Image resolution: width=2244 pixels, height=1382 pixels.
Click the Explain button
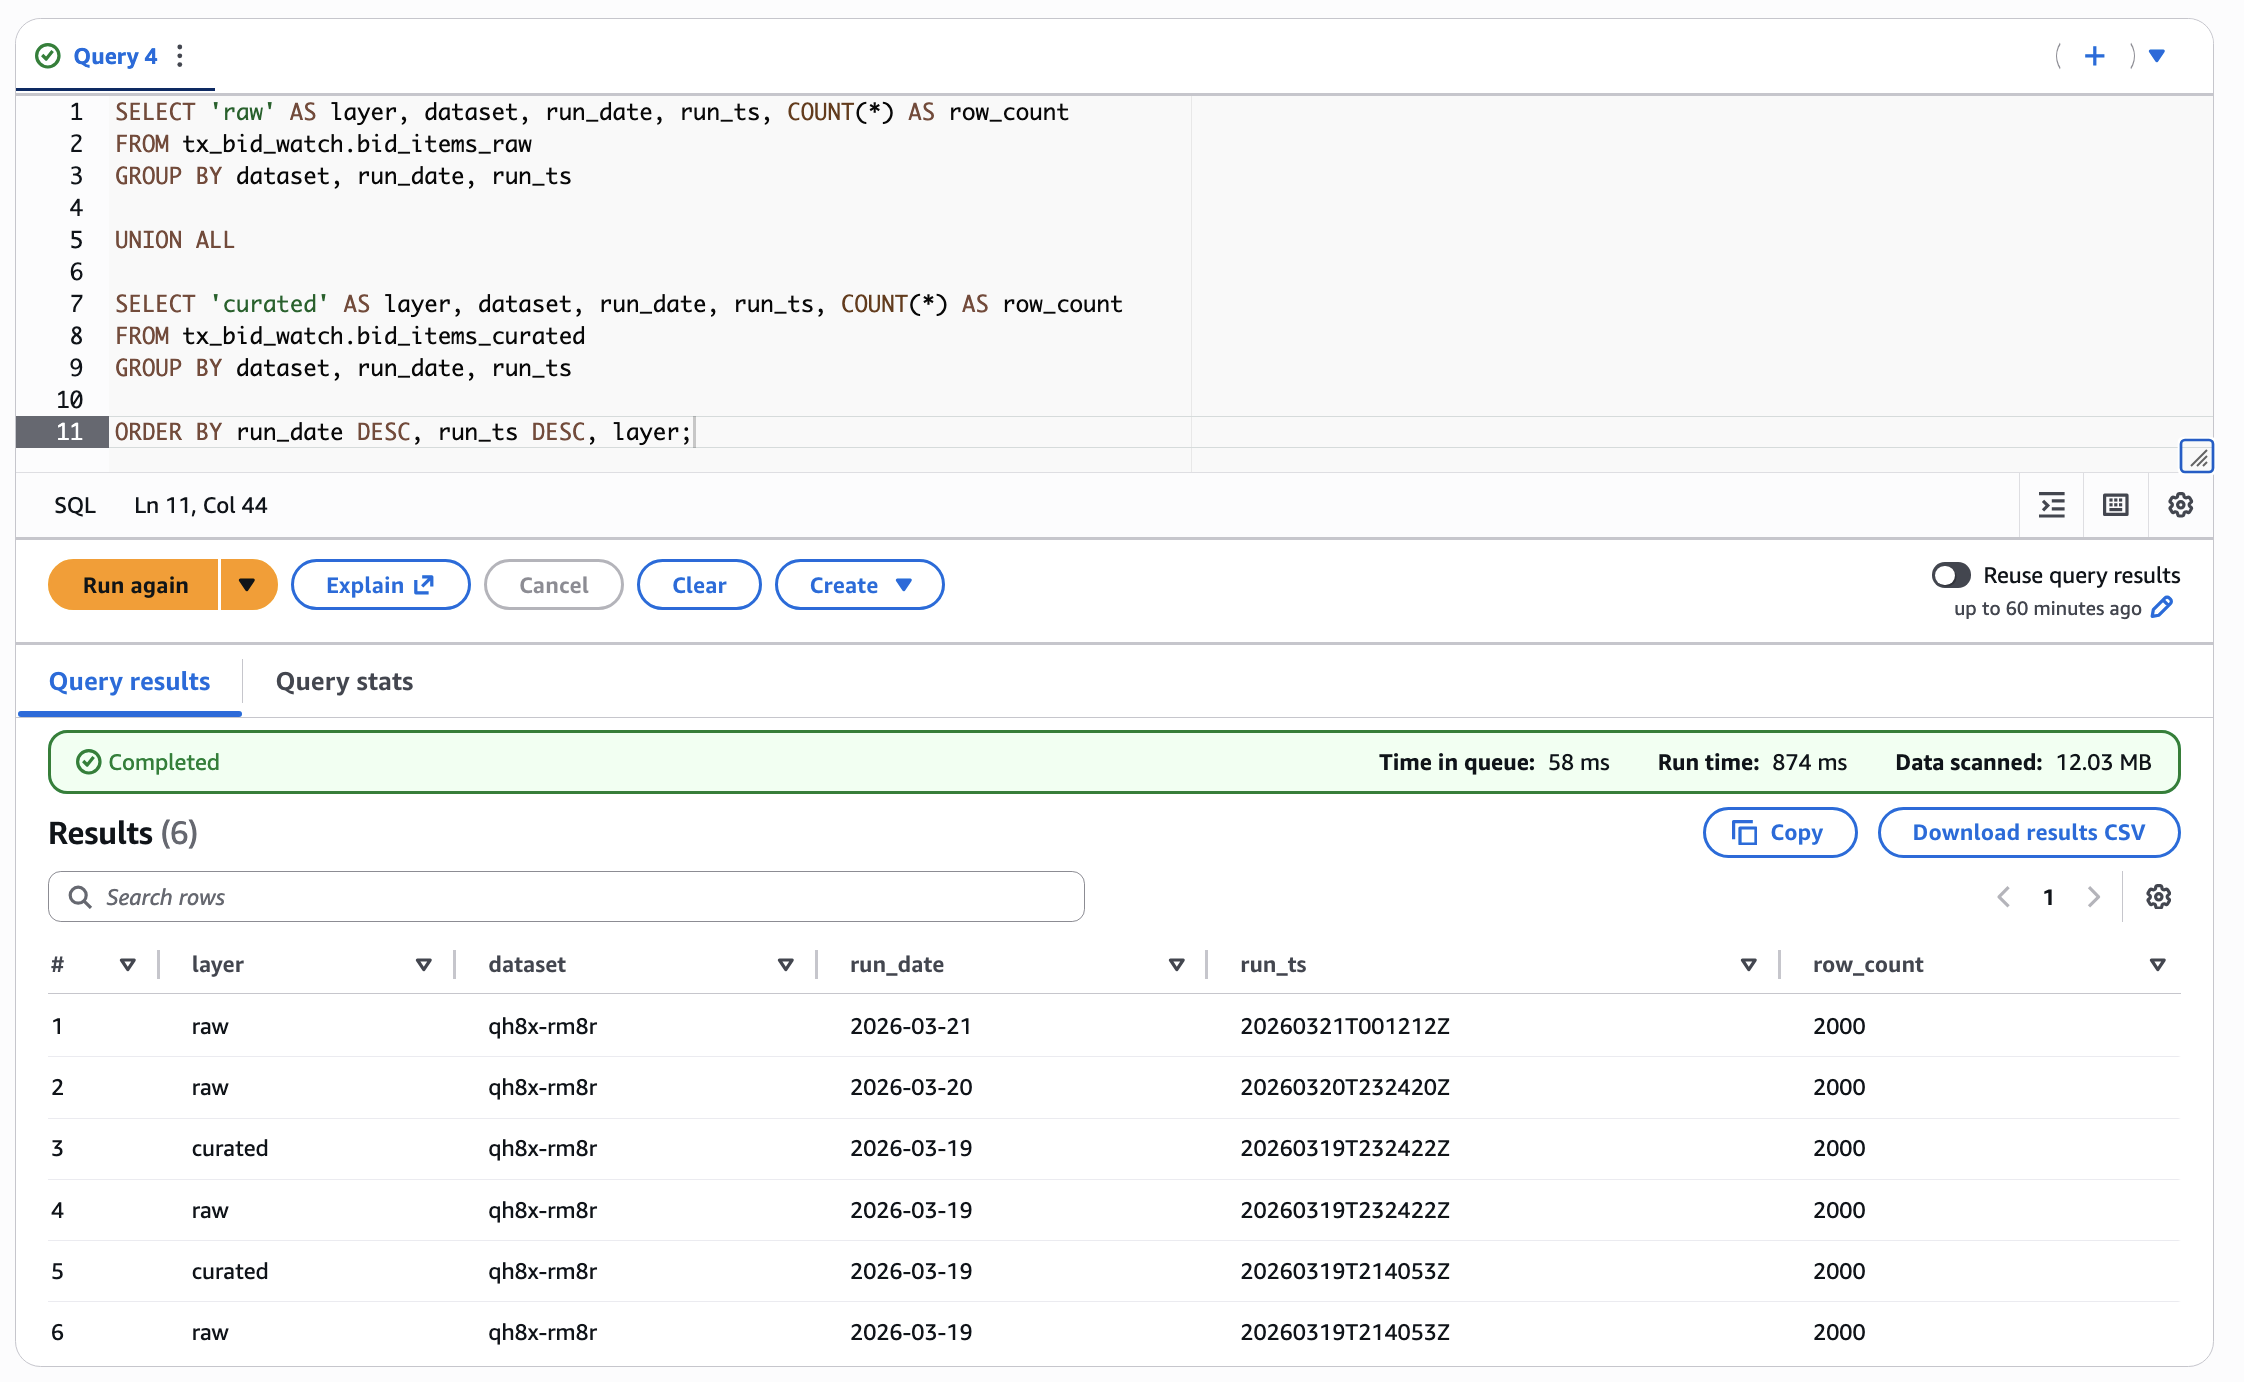(380, 585)
